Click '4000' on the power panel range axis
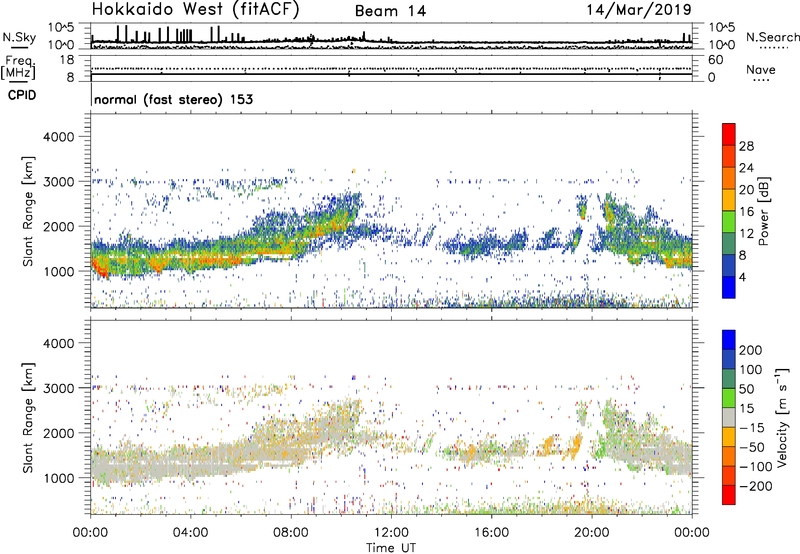The height and width of the screenshot is (554, 800). tap(58, 137)
